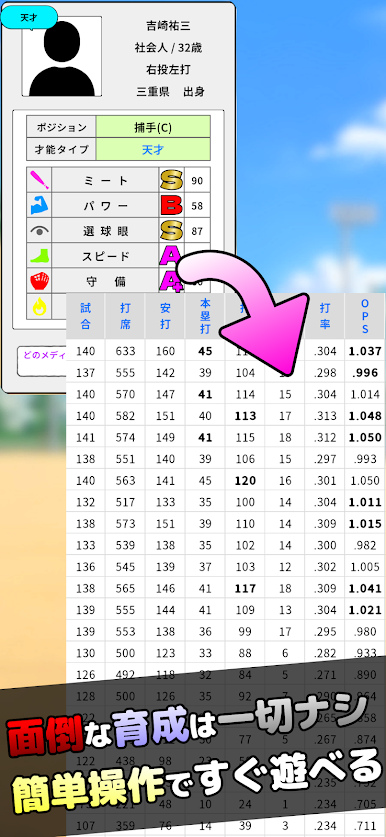The image size is (386, 837).
Task: Click the OPS cell 1.037
Action: pyautogui.click(x=365, y=351)
